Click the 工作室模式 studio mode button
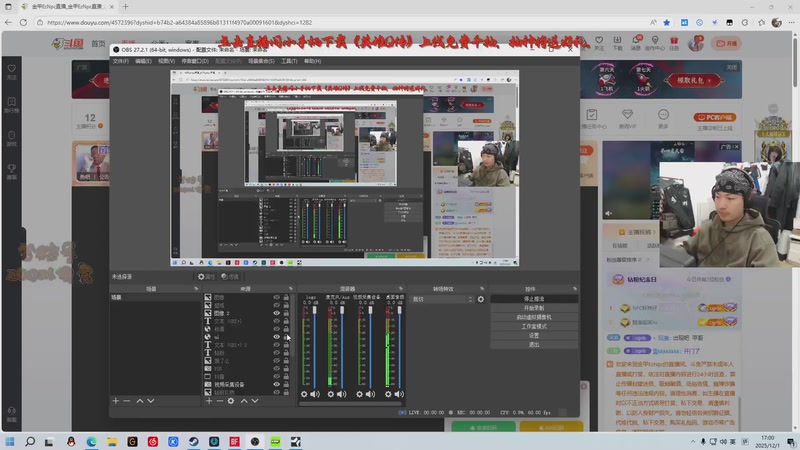Image resolution: width=800 pixels, height=450 pixels. [534, 327]
